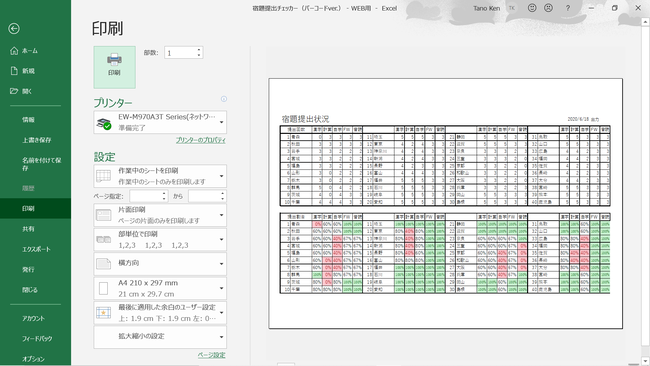Open the A4 paper size dropdown
The image size is (650, 366).
click(160, 288)
